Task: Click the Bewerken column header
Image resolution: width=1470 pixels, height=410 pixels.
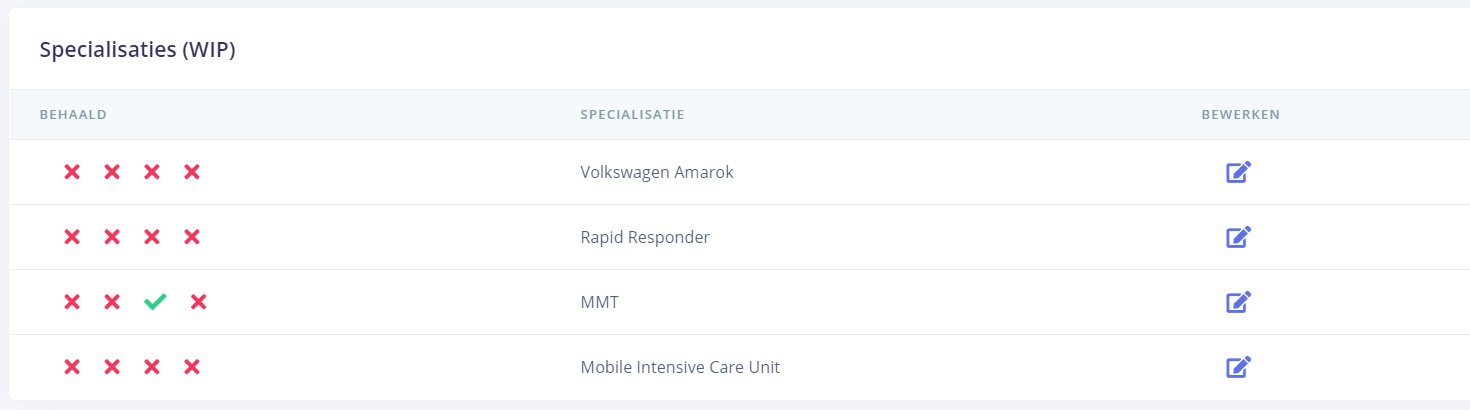Action: point(1240,115)
